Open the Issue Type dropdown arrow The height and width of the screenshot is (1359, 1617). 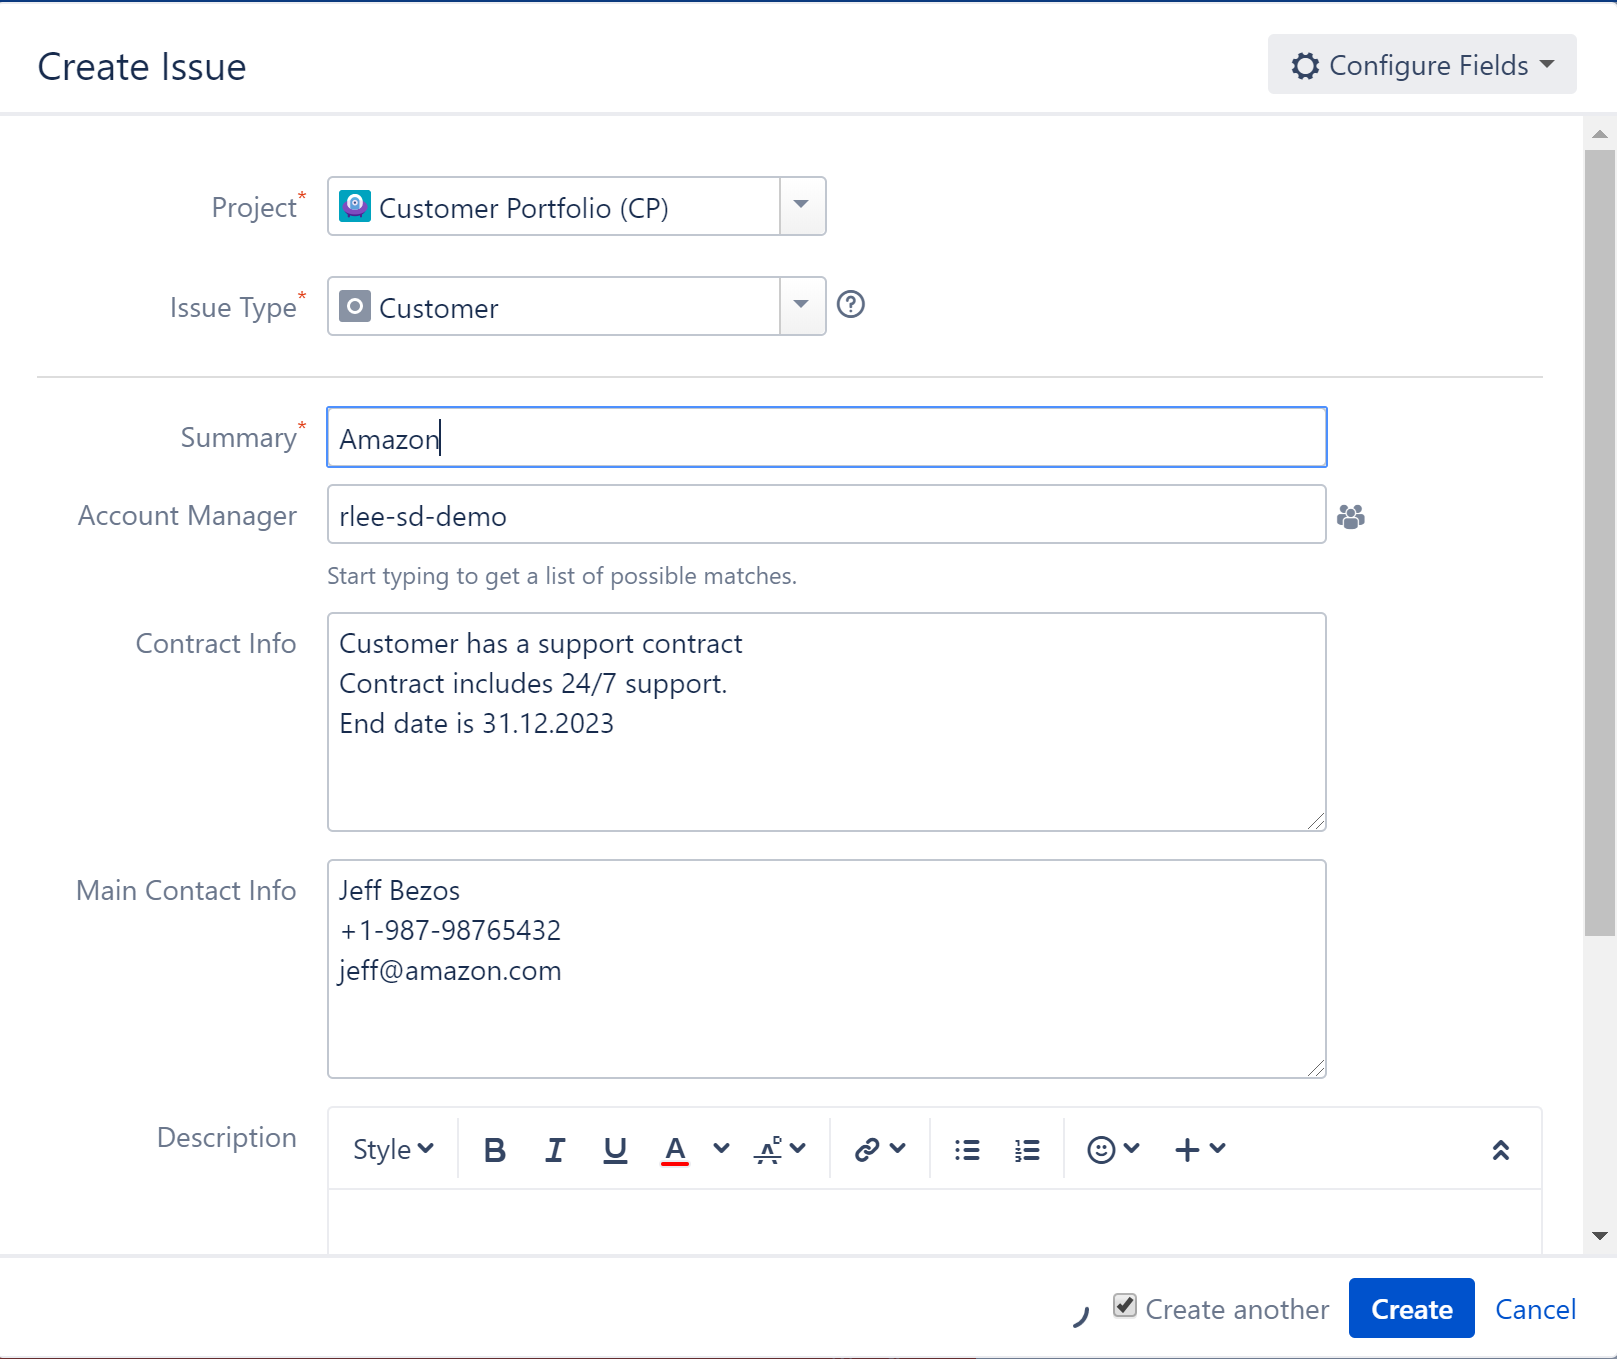click(801, 306)
